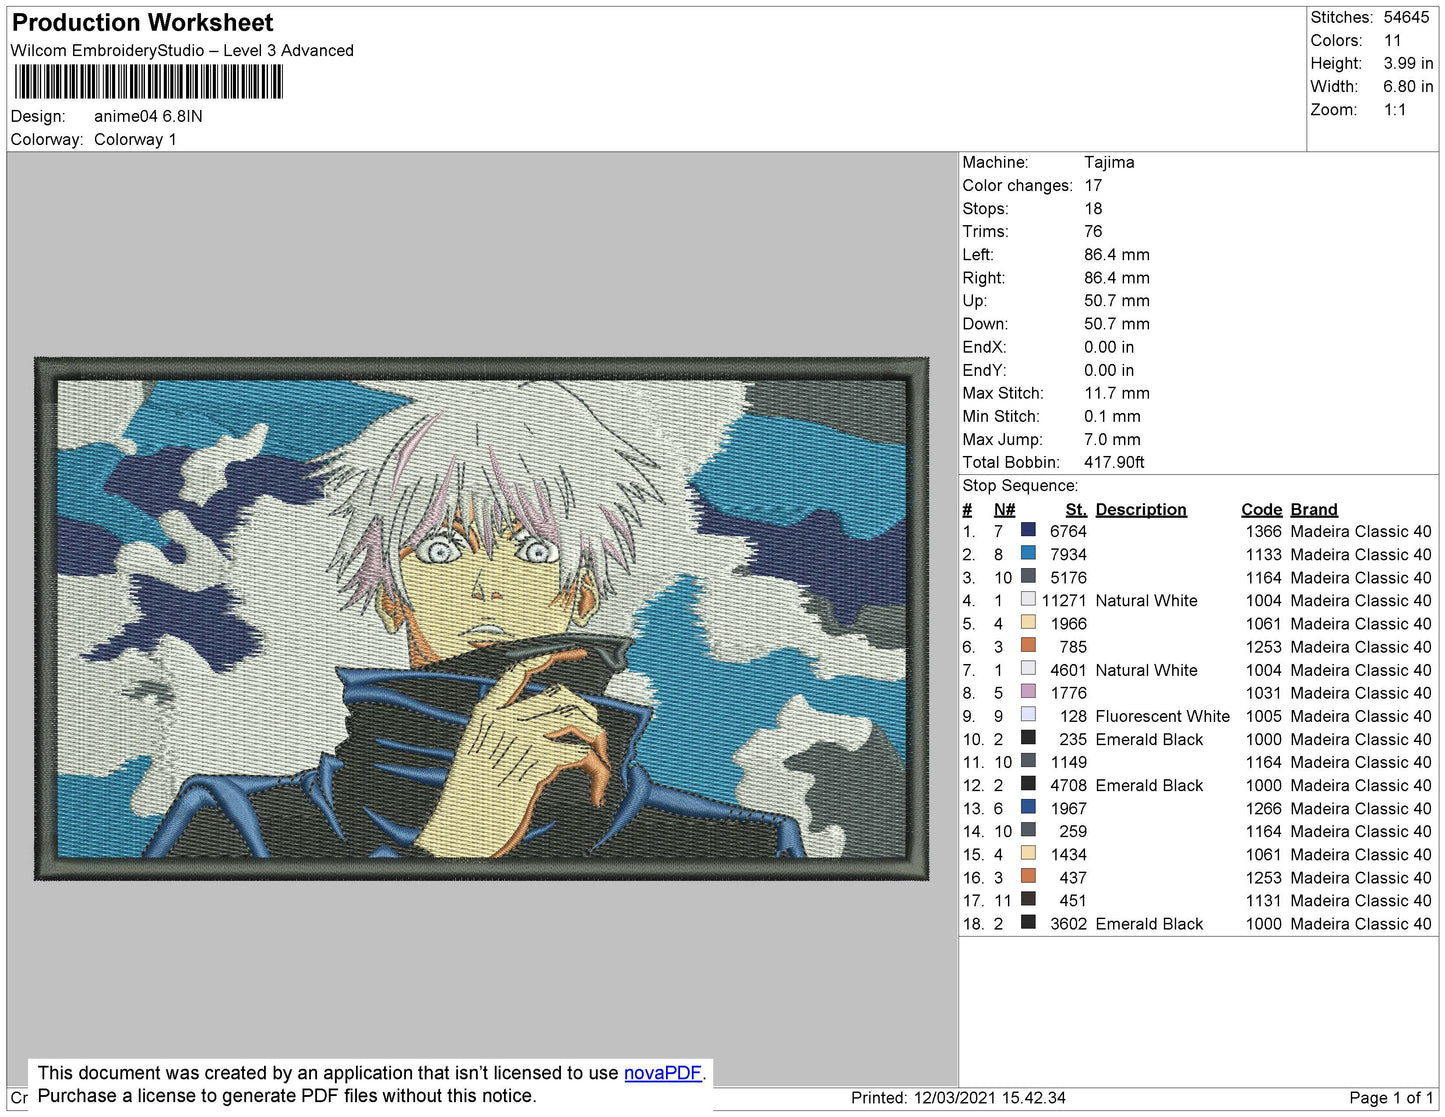
Task: Select the width value "6.80 in"
Action: (1408, 87)
